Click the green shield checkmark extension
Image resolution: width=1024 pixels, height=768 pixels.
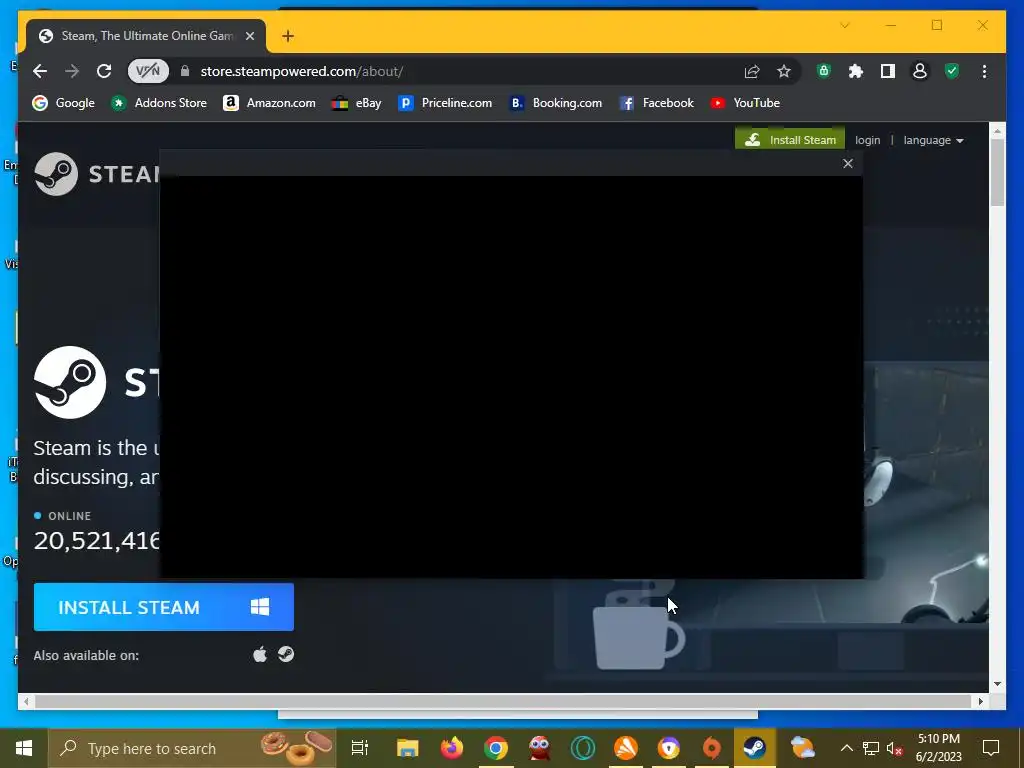click(x=952, y=71)
